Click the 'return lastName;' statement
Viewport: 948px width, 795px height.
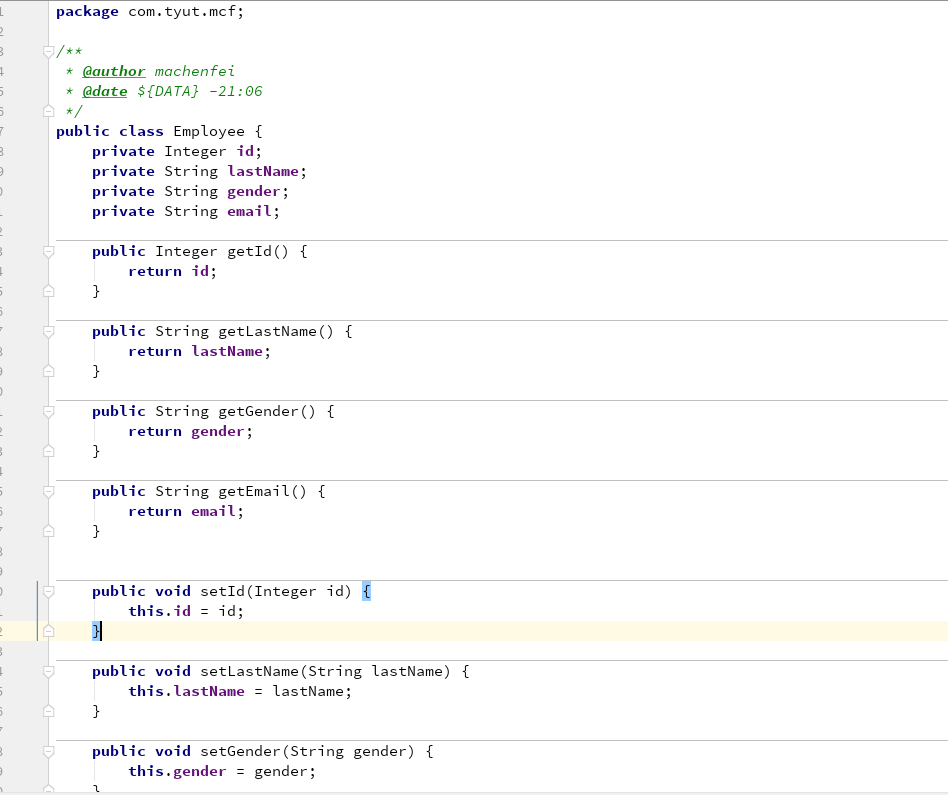coord(200,351)
